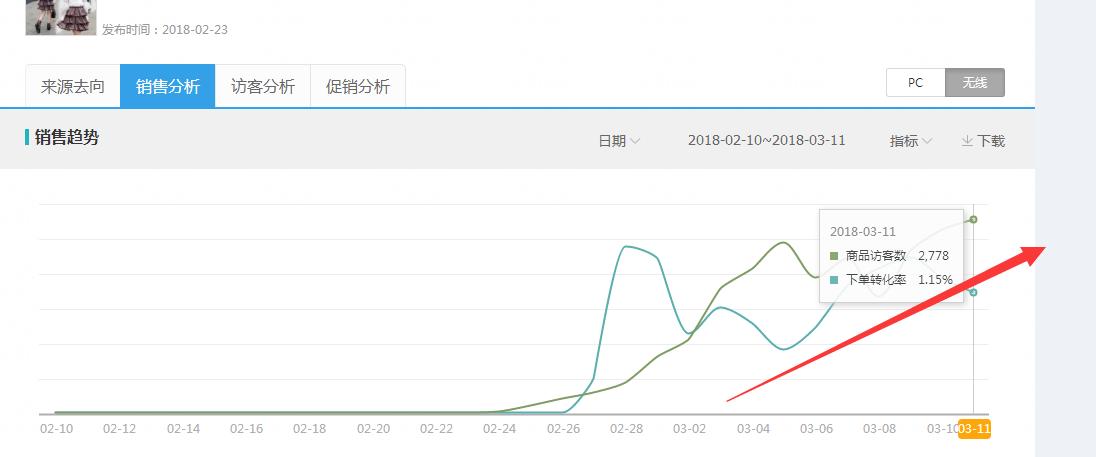Select the 销售分析 tab
The width and height of the screenshot is (1096, 457).
(168, 86)
